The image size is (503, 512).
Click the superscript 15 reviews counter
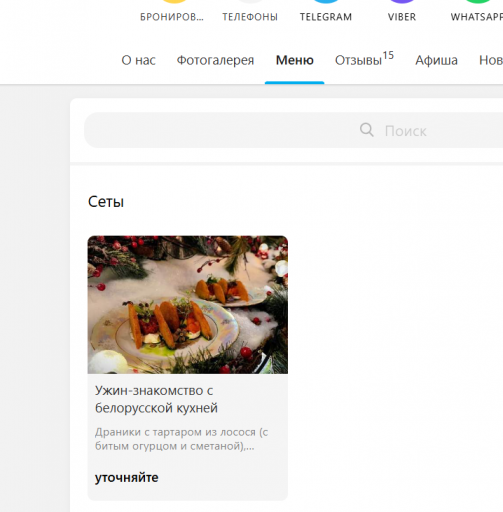[388, 55]
